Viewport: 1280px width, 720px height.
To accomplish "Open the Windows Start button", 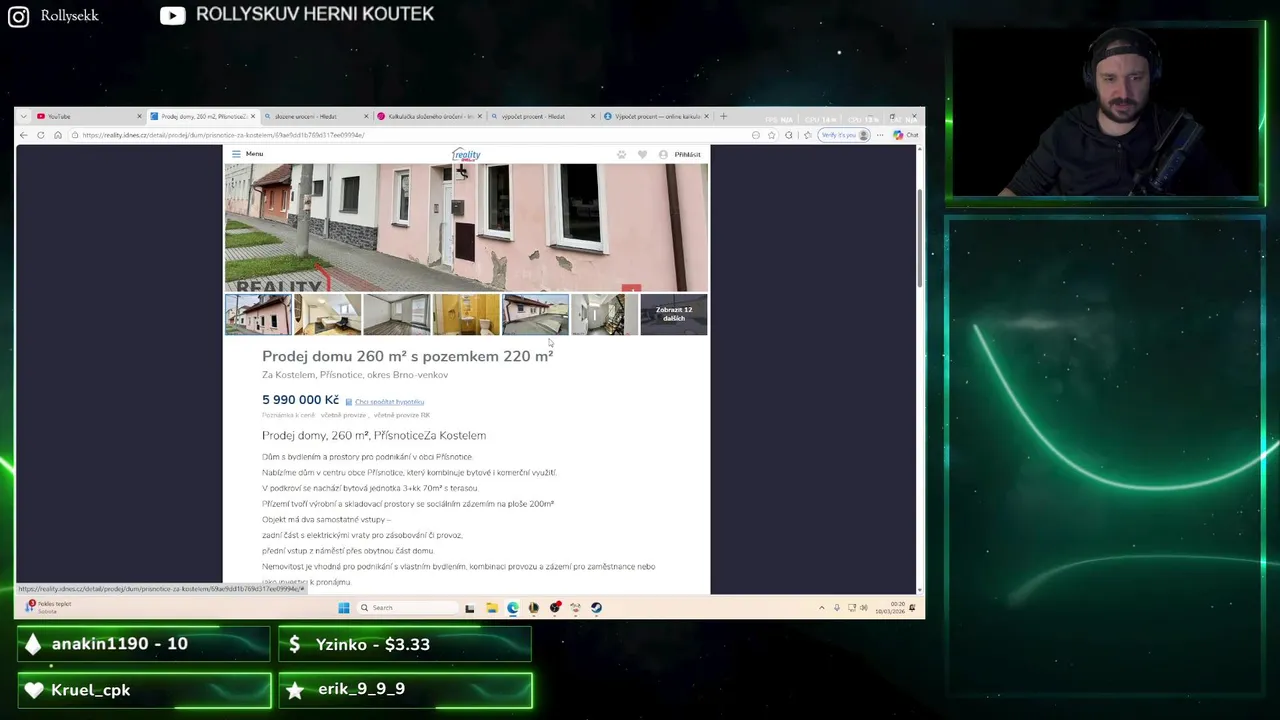I will tap(344, 607).
